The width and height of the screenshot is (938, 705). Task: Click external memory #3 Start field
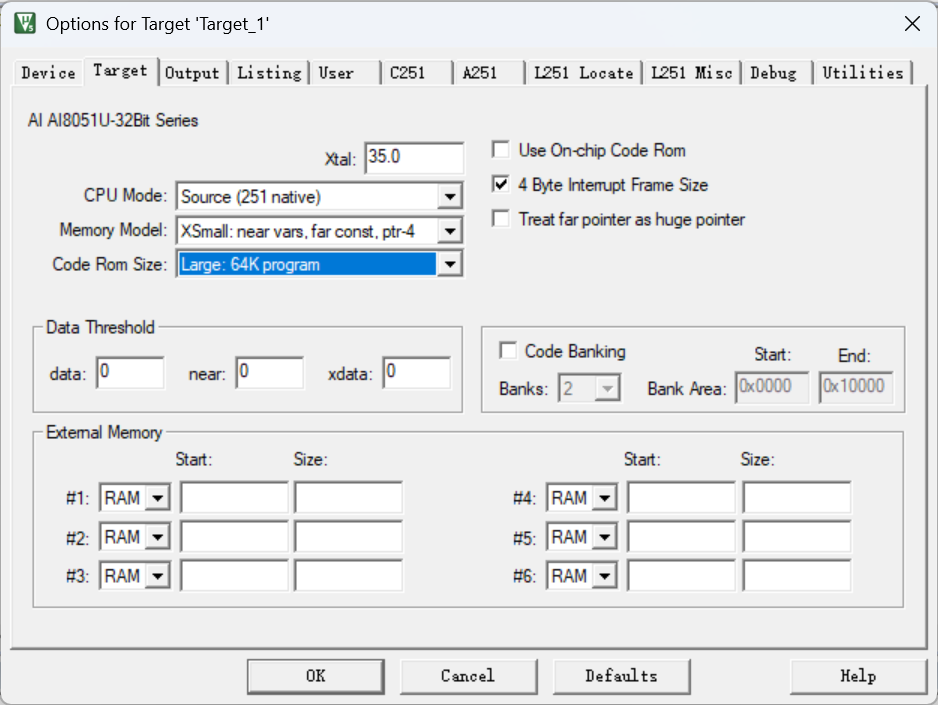(234, 575)
